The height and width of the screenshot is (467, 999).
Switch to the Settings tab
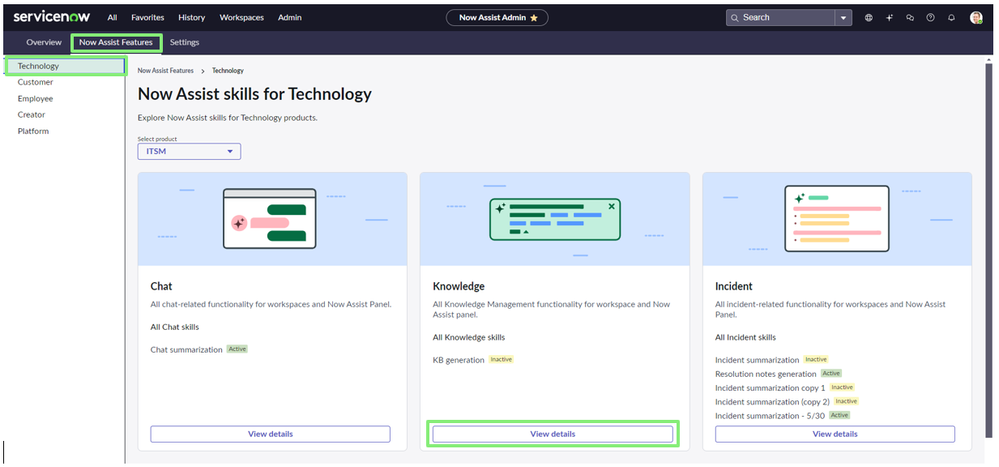tap(185, 43)
